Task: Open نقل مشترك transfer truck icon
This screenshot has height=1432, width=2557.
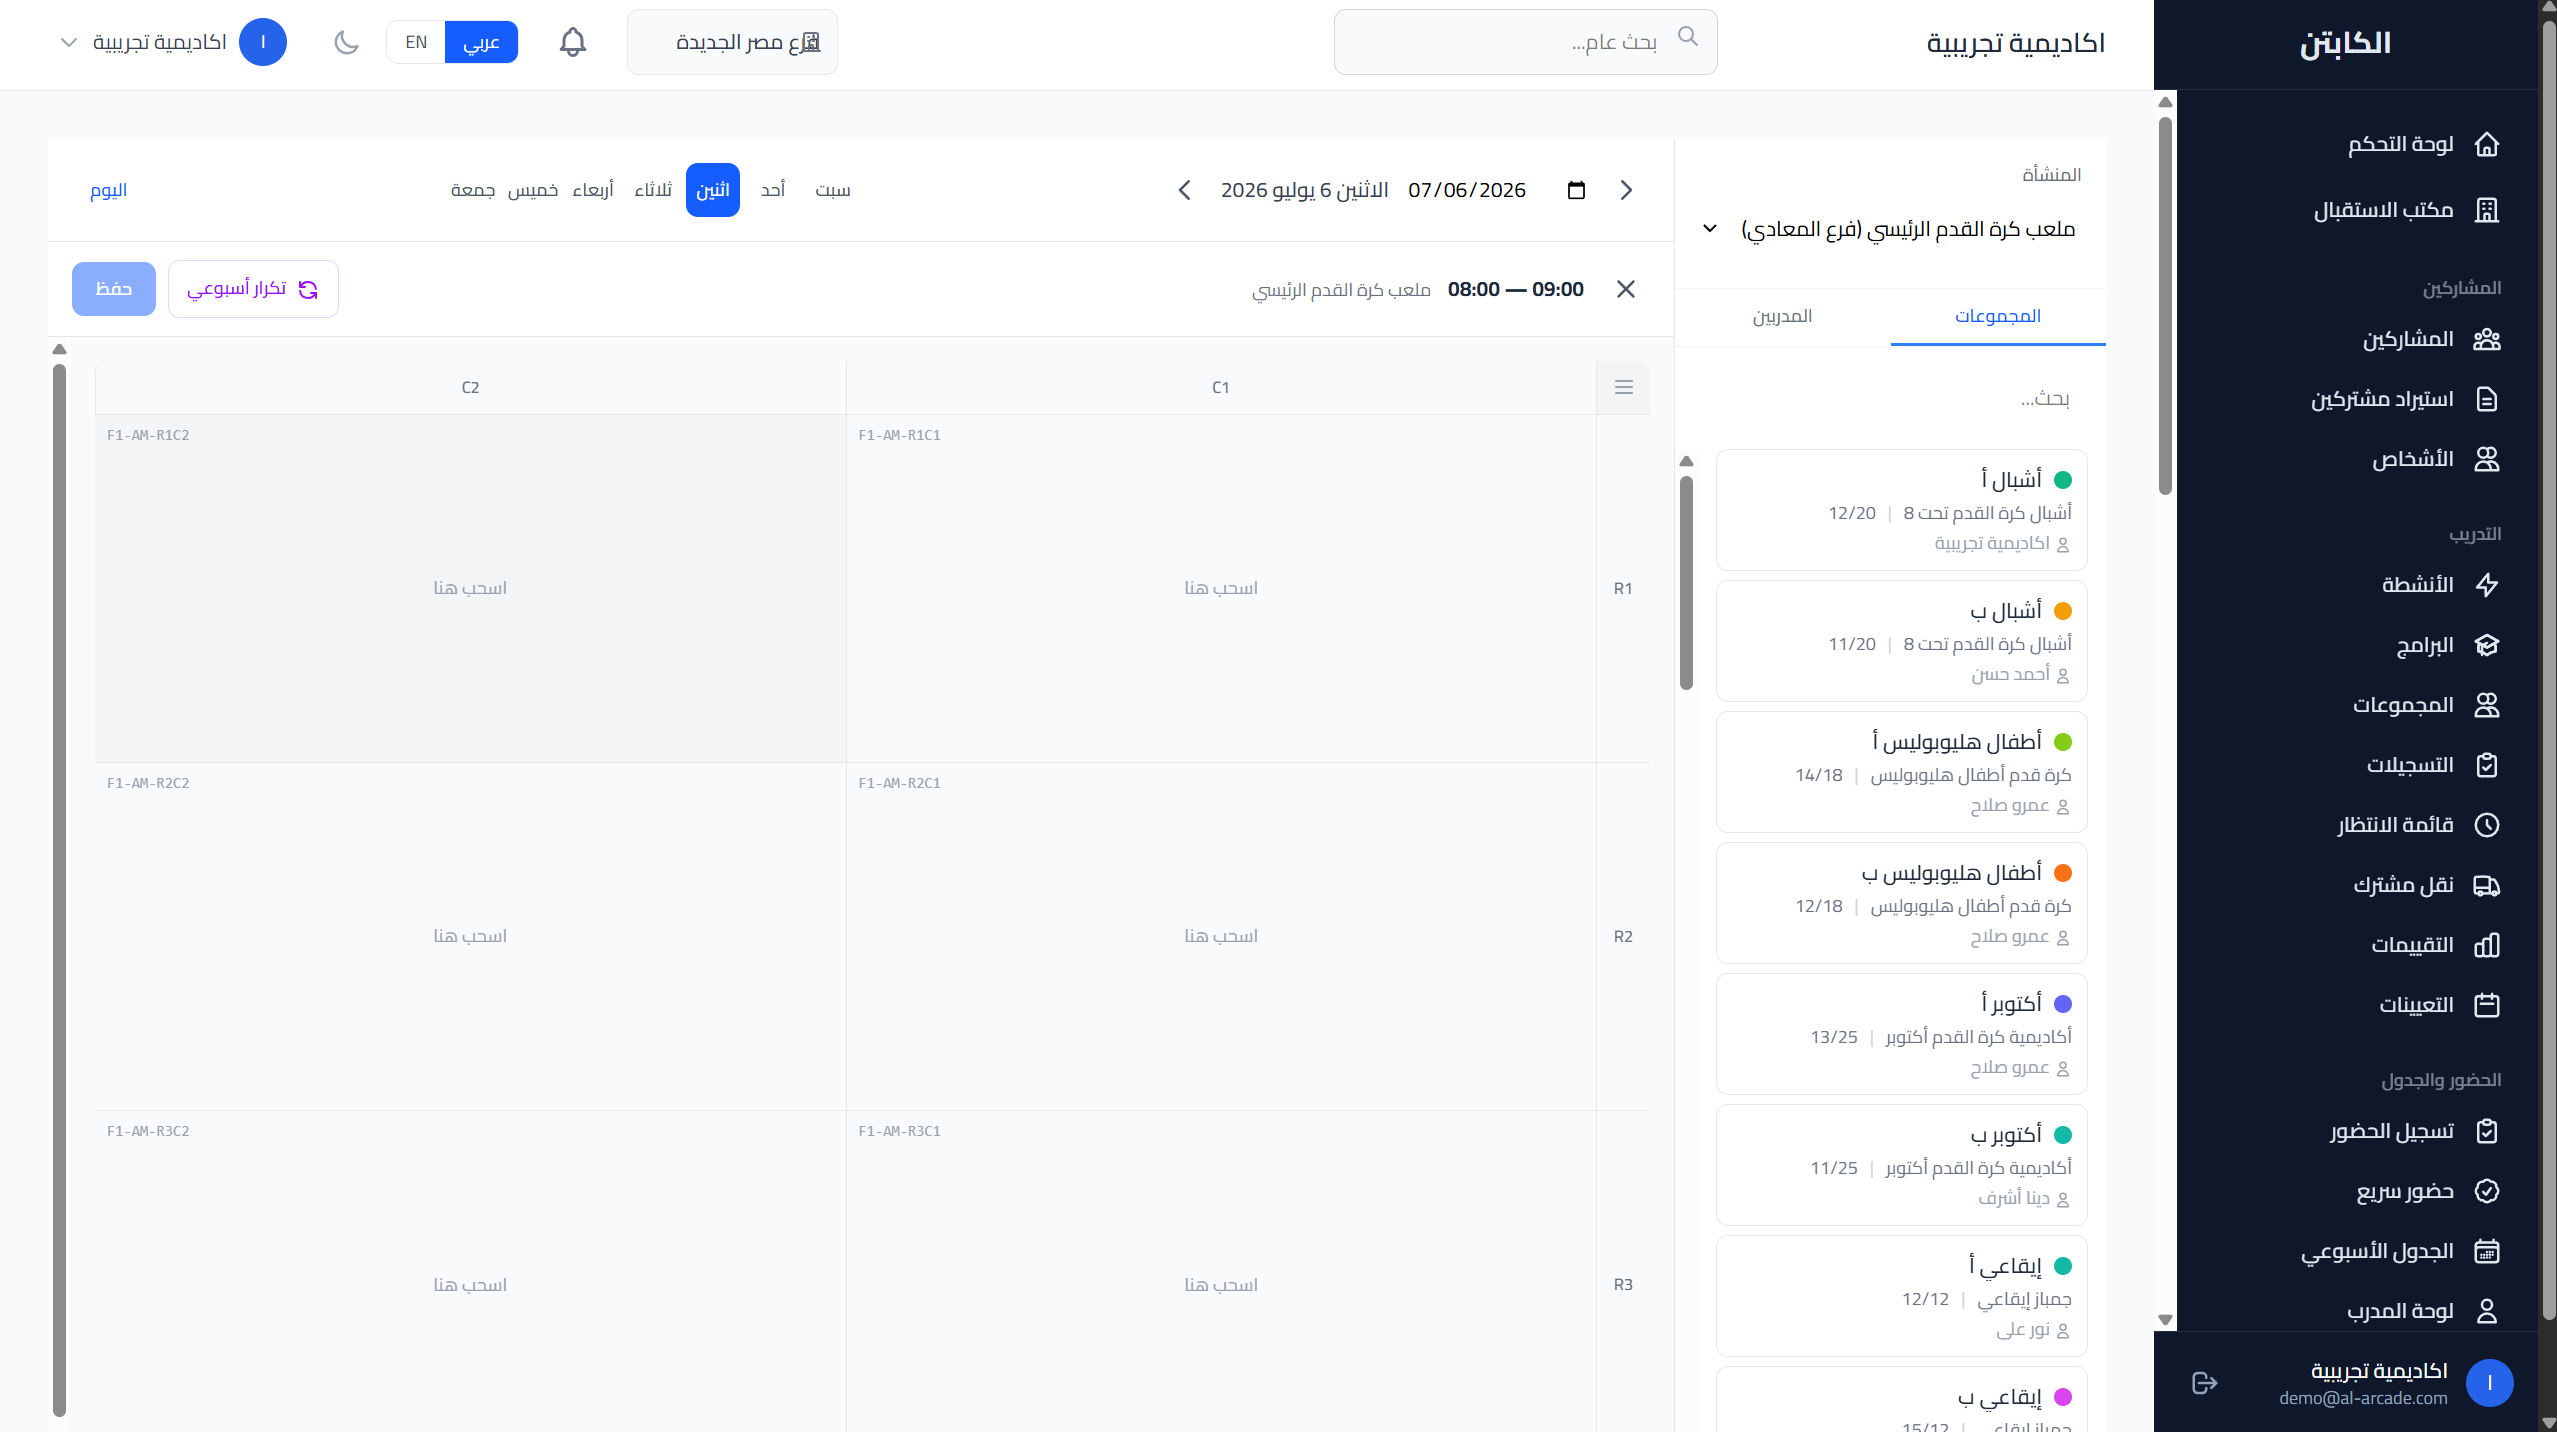Action: coord(2486,885)
